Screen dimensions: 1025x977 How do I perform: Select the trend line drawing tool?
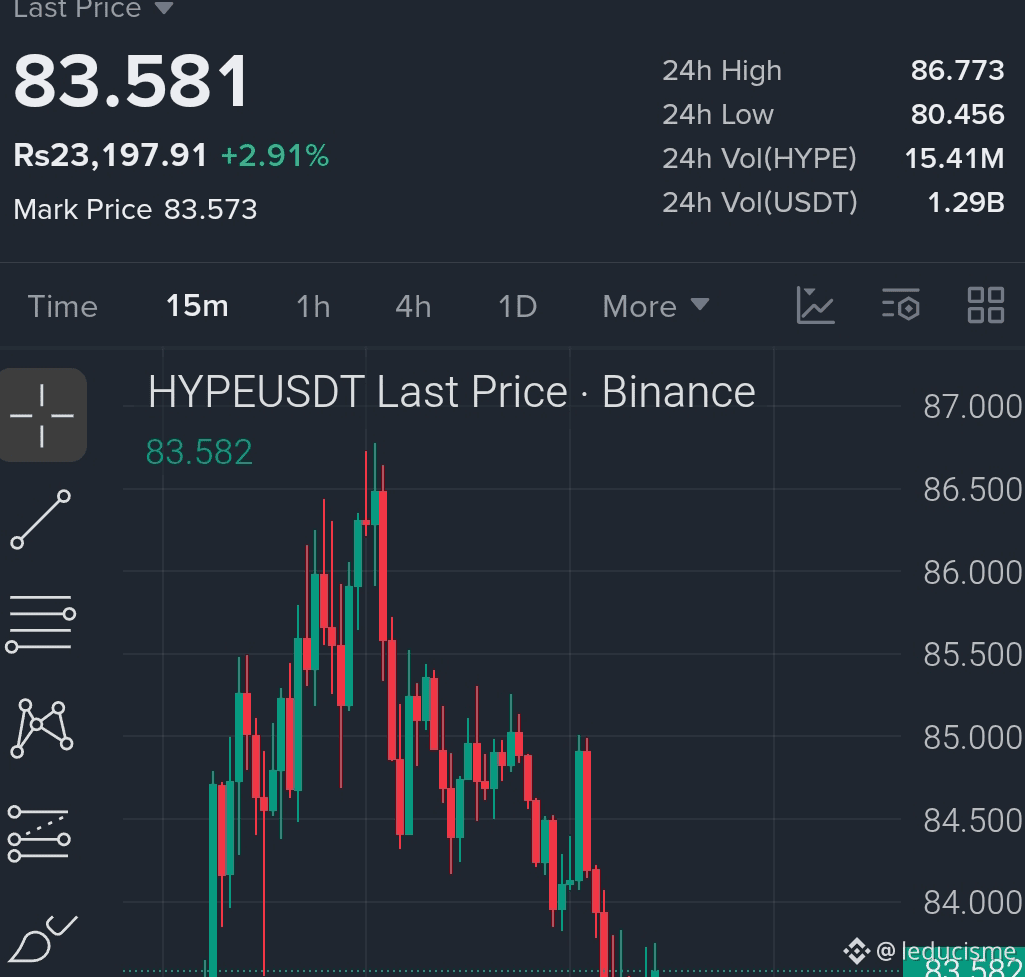(41, 519)
